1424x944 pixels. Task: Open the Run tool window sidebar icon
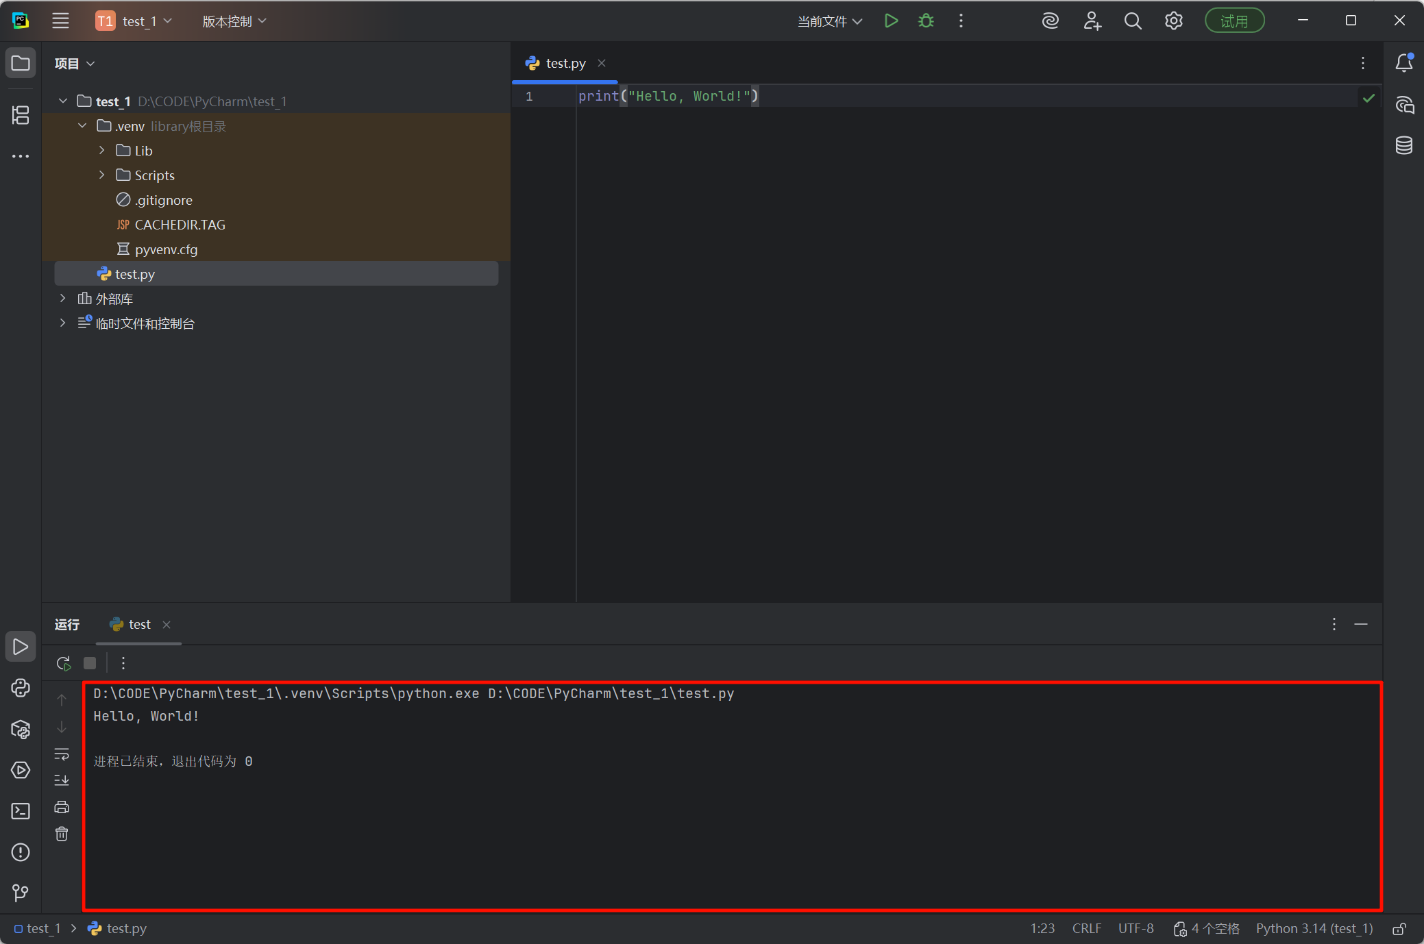point(20,647)
